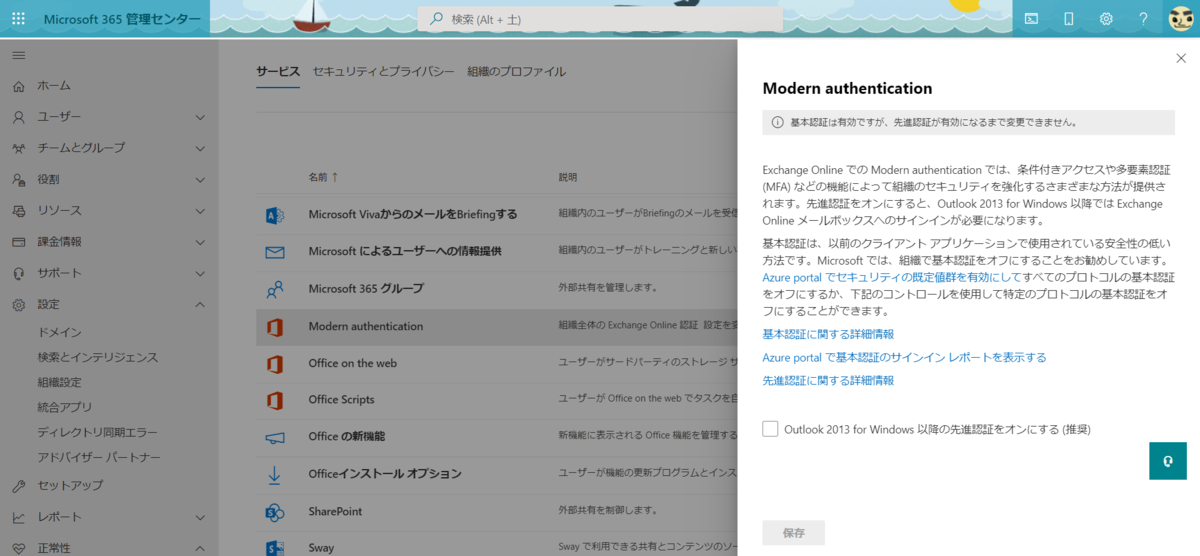Screen dimensions: 1200x556
Task: Enable Outlook 2013 先進認証 checkbox
Action: point(770,429)
